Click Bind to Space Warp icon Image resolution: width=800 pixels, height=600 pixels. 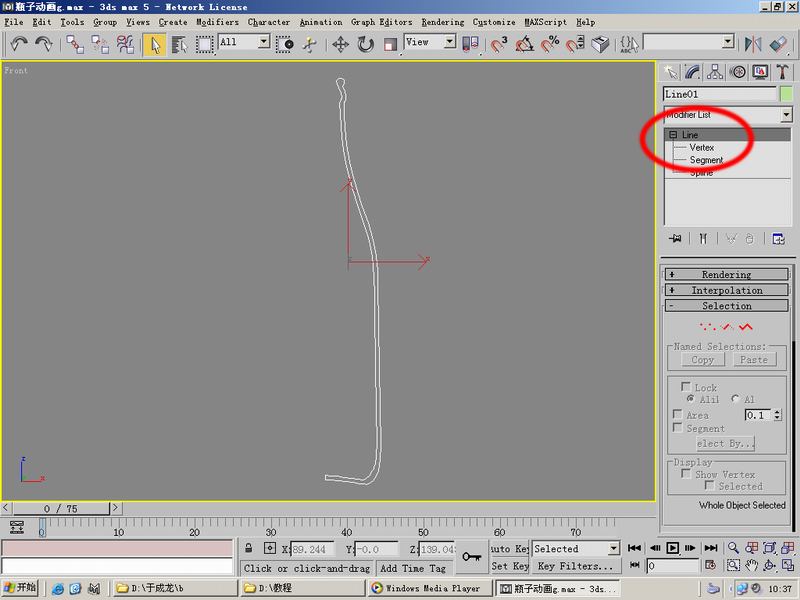click(x=125, y=44)
